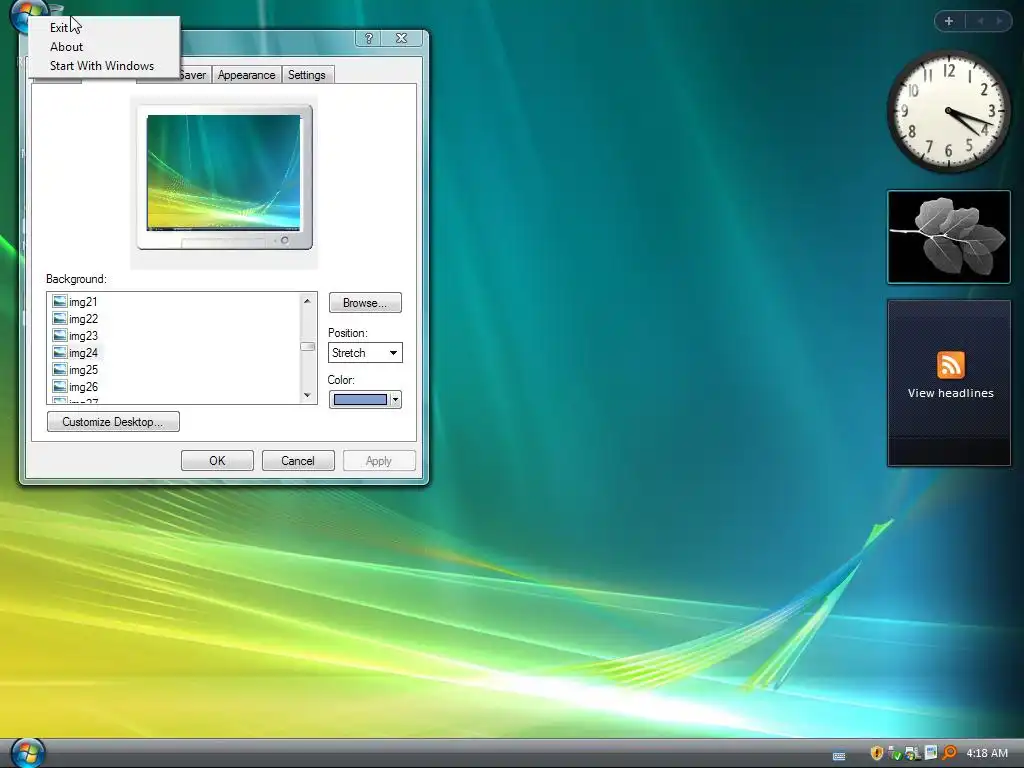Choose Exit from the popup menu
Screen dimensions: 1024x768
coord(58,27)
